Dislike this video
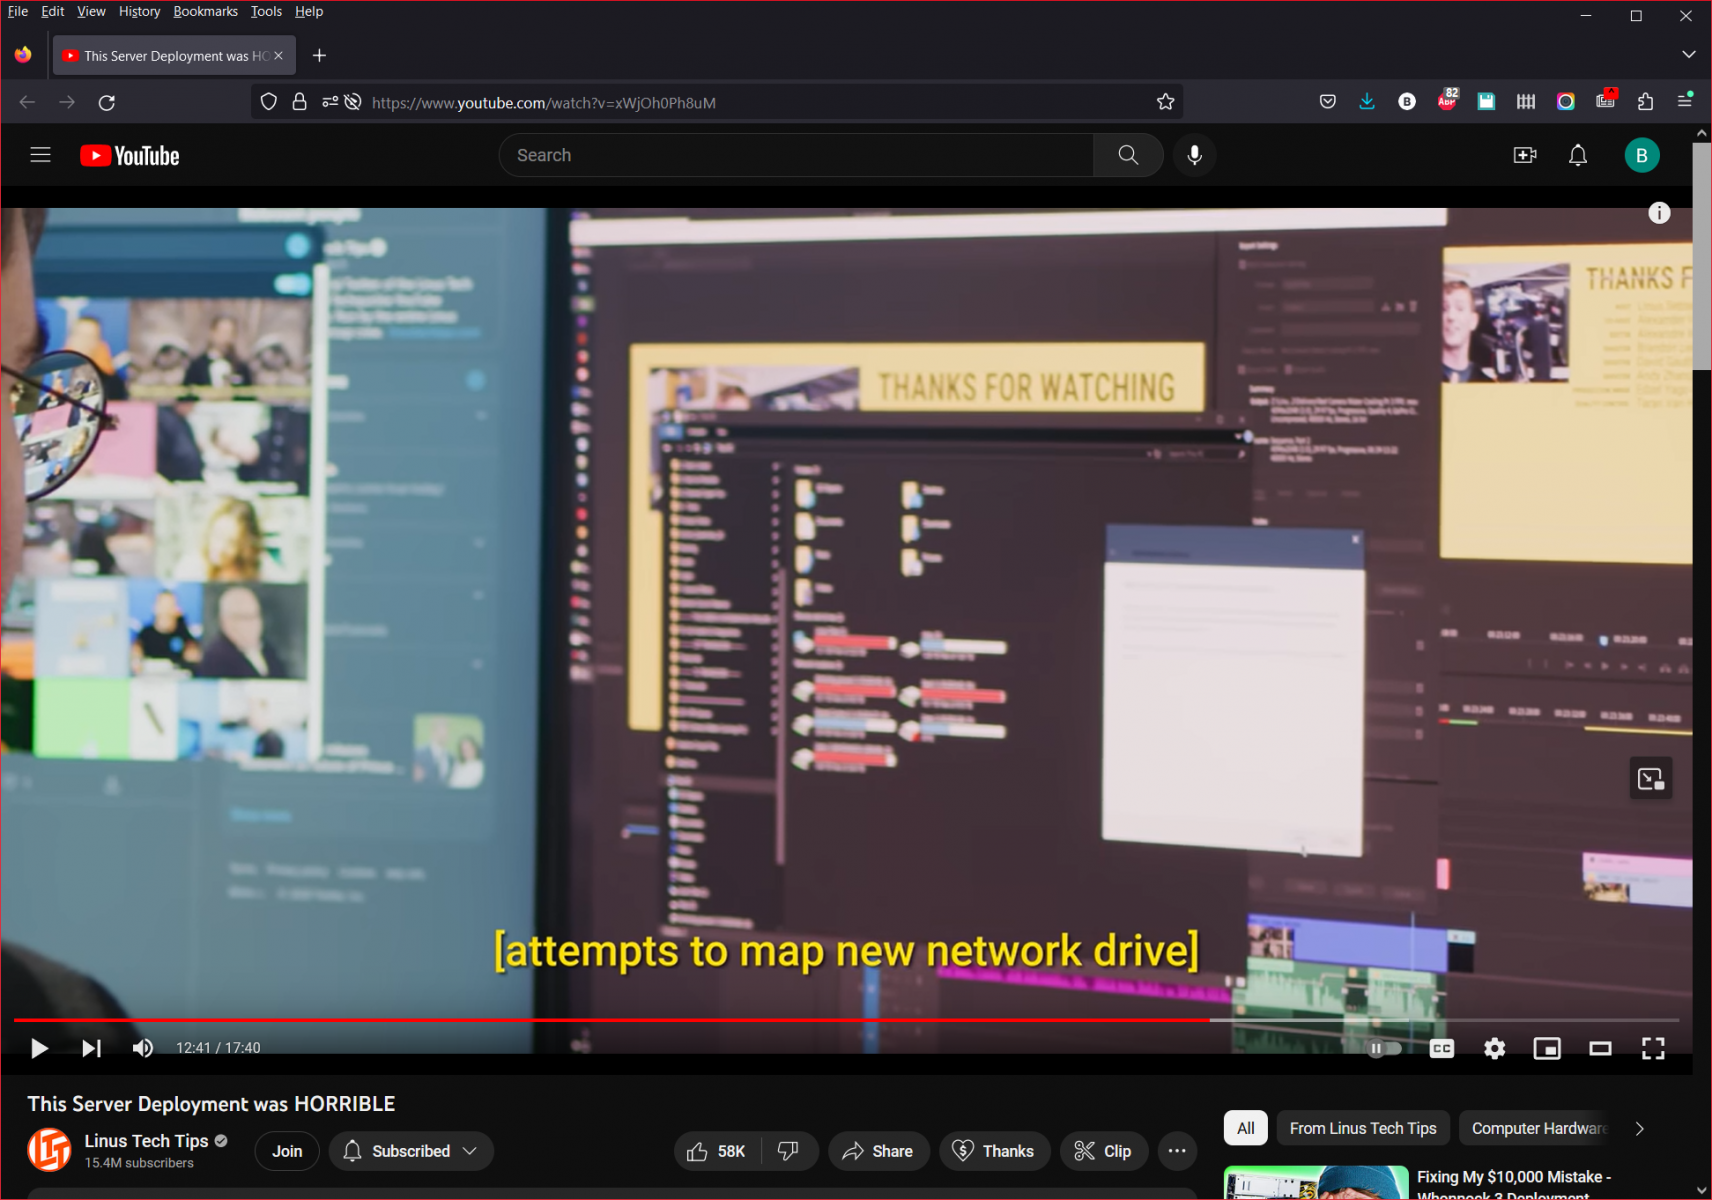This screenshot has height=1200, width=1712. pos(789,1151)
